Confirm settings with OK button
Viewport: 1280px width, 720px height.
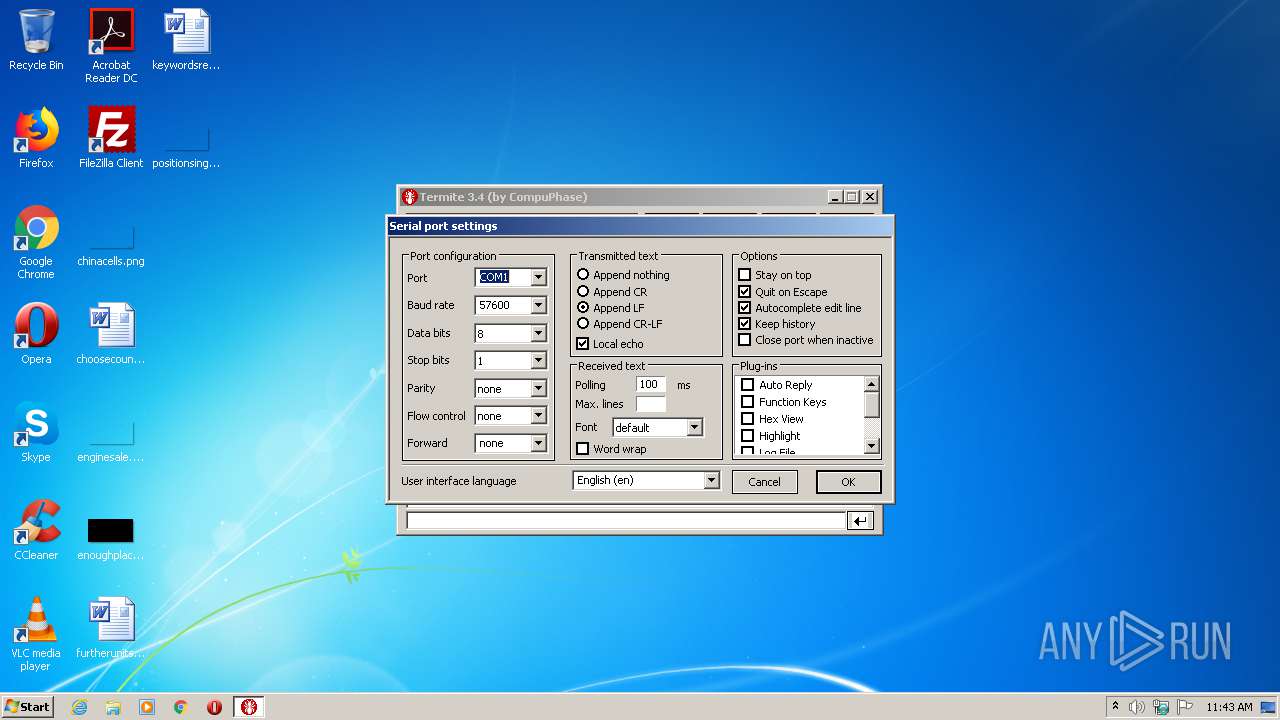point(848,482)
